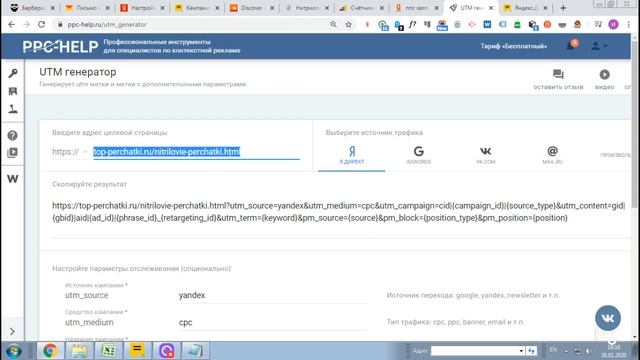The width and height of the screenshot is (640, 360).
Task: Click the PPC-HELP logo
Action: click(60, 47)
